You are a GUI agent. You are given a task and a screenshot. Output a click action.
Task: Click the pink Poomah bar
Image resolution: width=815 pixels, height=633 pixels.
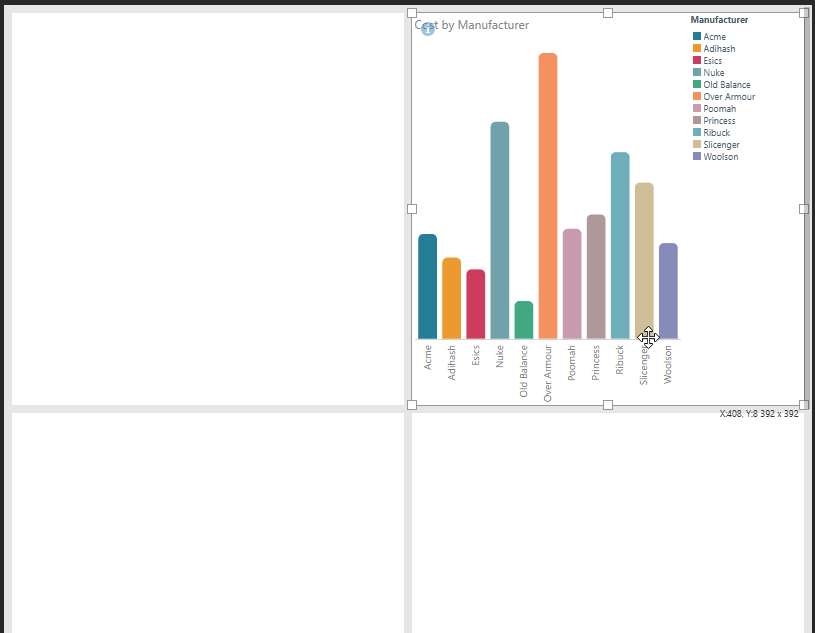tap(572, 284)
